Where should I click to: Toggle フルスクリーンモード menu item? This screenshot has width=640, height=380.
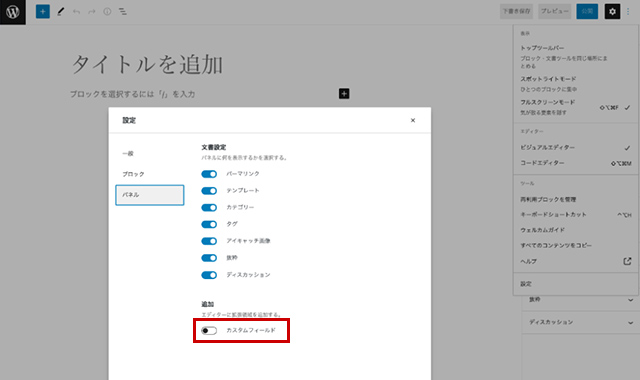[x=576, y=107]
